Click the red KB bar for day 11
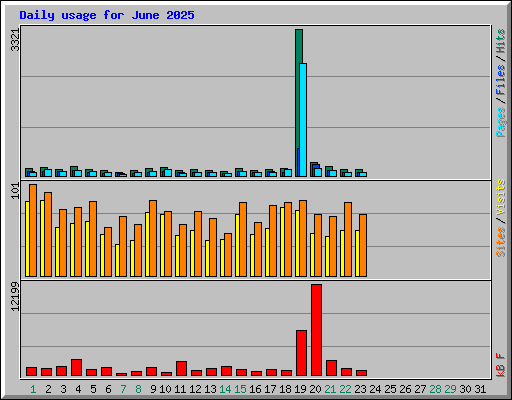The height and width of the screenshot is (400, 512). [181, 368]
